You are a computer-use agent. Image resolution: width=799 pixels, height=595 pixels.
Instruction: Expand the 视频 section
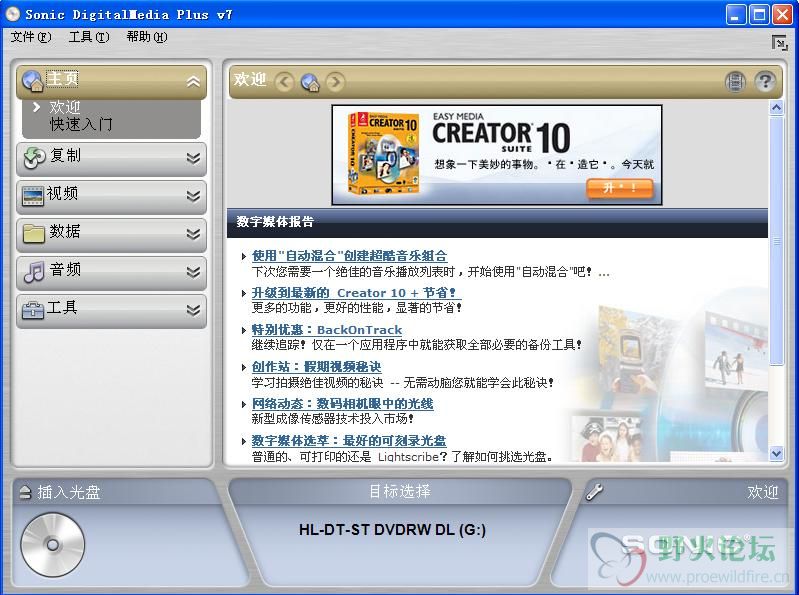click(x=193, y=196)
